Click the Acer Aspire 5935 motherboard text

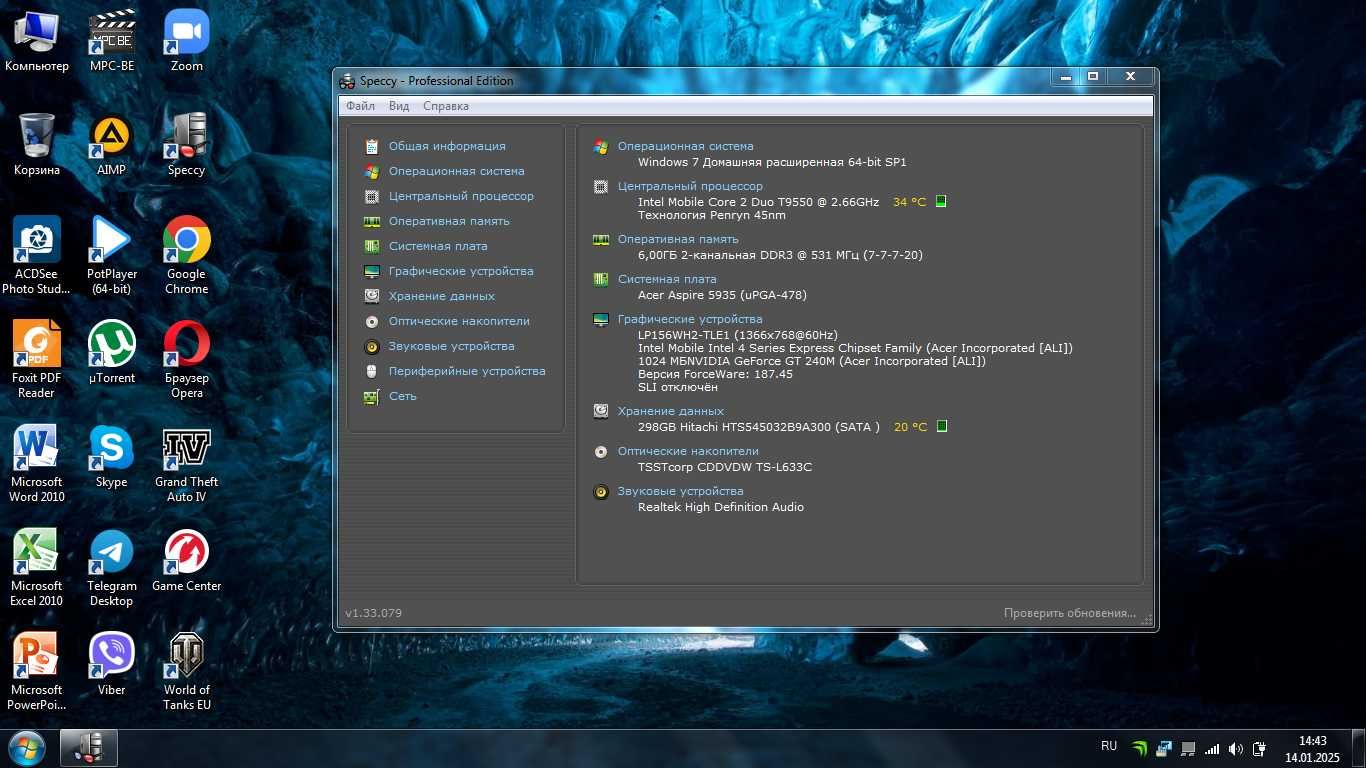722,295
